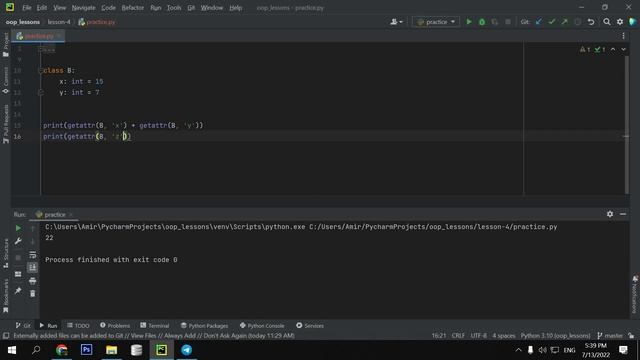
Task: Open the TODO tool window
Action: click(x=78, y=325)
